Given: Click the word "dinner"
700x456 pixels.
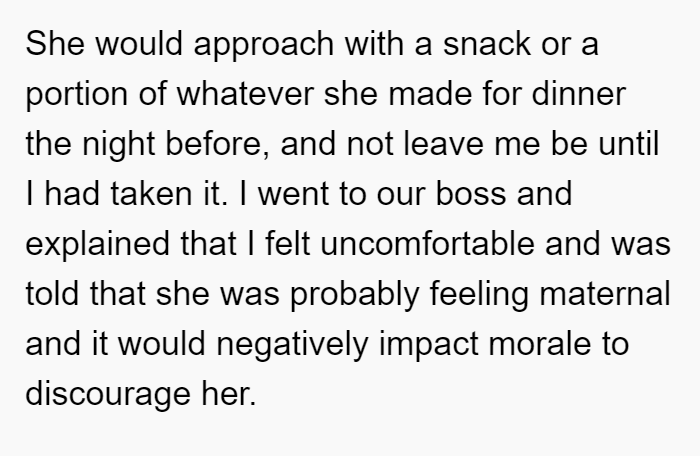Looking at the screenshot, I should coord(579,94).
